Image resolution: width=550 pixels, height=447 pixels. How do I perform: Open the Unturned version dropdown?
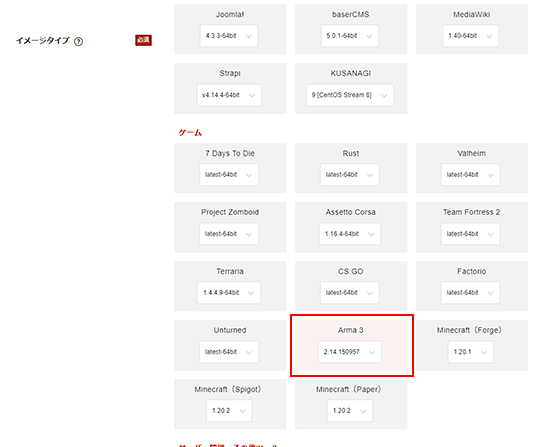click(229, 352)
